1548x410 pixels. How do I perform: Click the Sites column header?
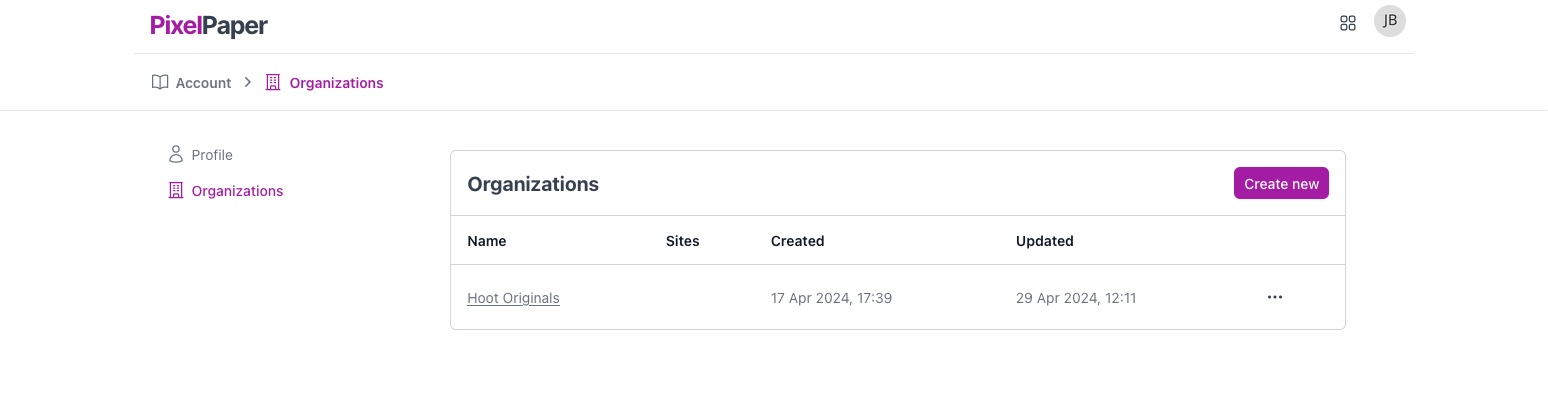pos(683,241)
